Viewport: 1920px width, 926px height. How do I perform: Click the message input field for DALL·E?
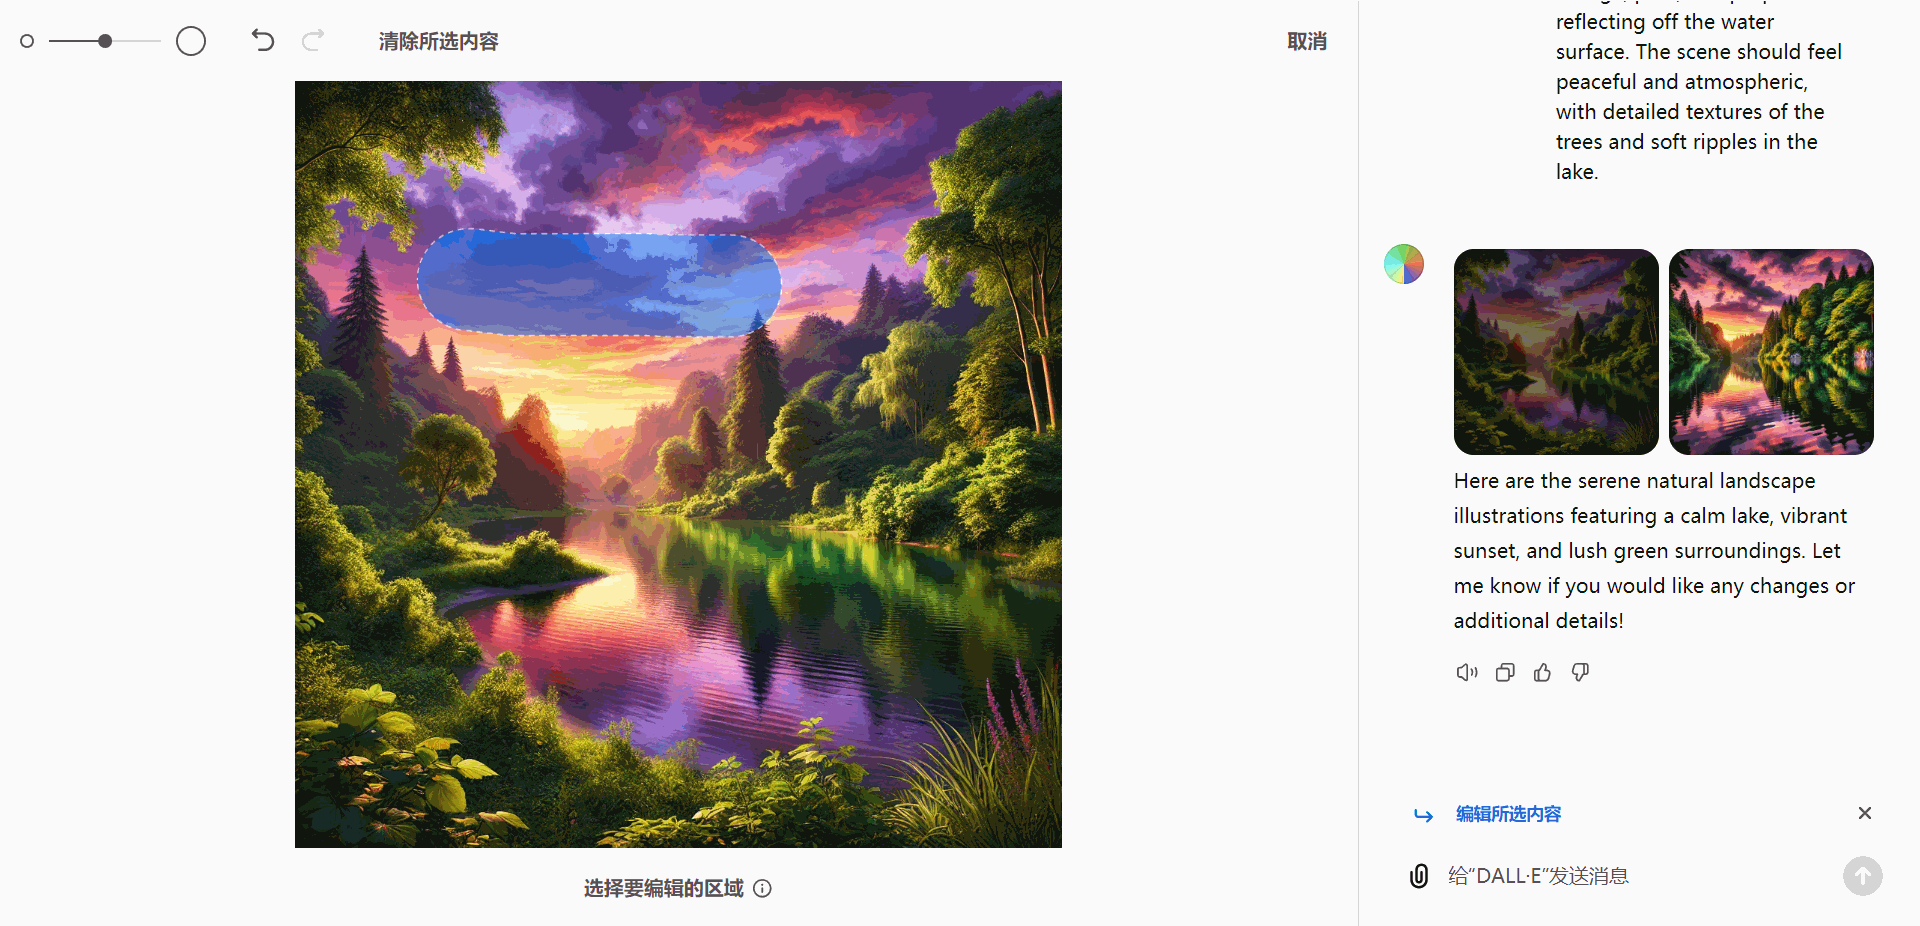(x=1638, y=876)
